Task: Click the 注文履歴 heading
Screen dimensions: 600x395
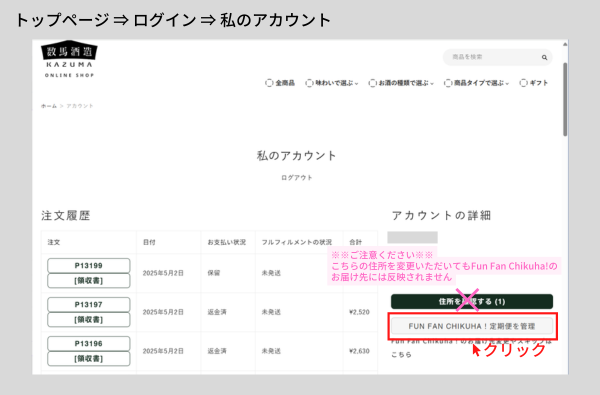Action: pos(66,215)
